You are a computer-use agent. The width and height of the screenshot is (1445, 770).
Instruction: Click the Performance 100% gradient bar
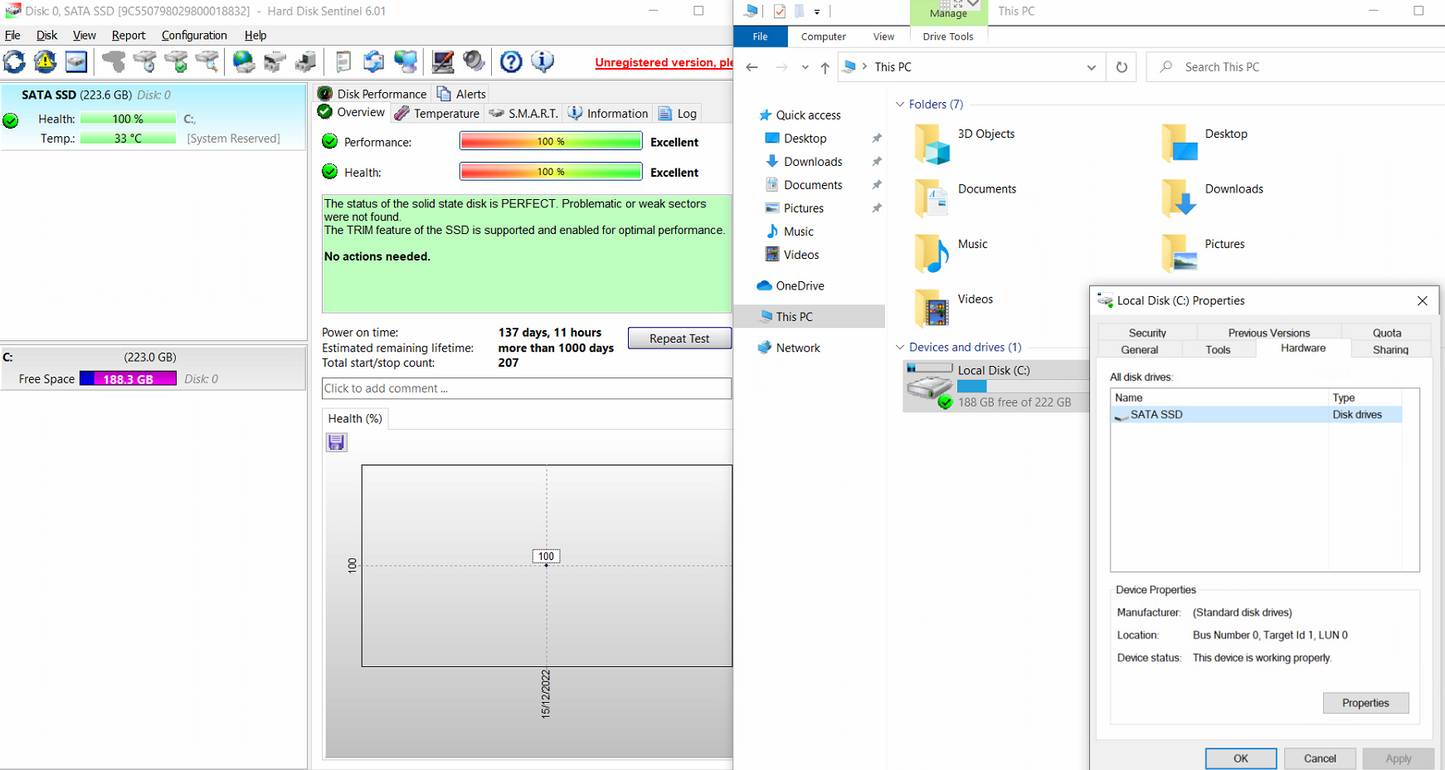coord(550,142)
